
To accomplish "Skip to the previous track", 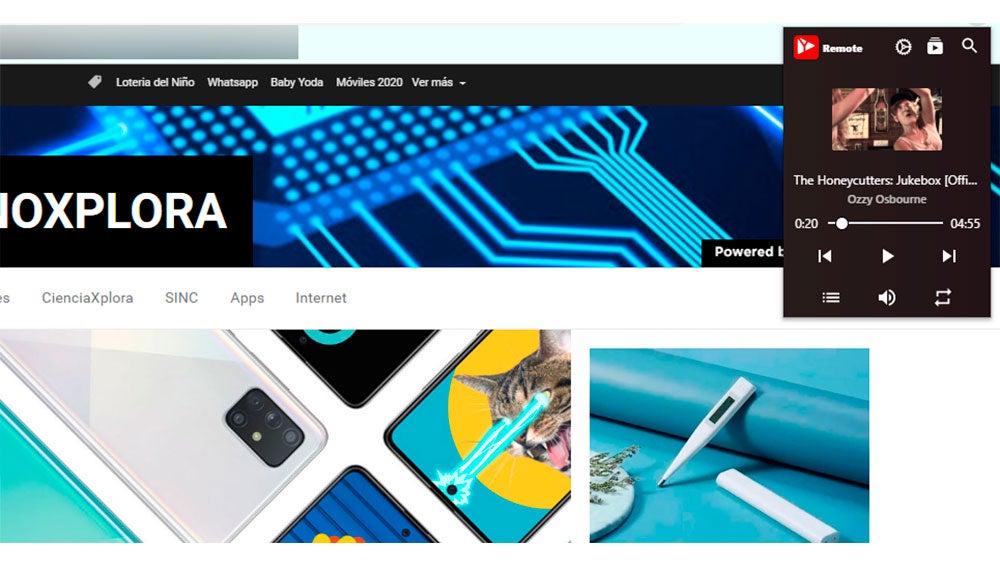I will pos(825,256).
